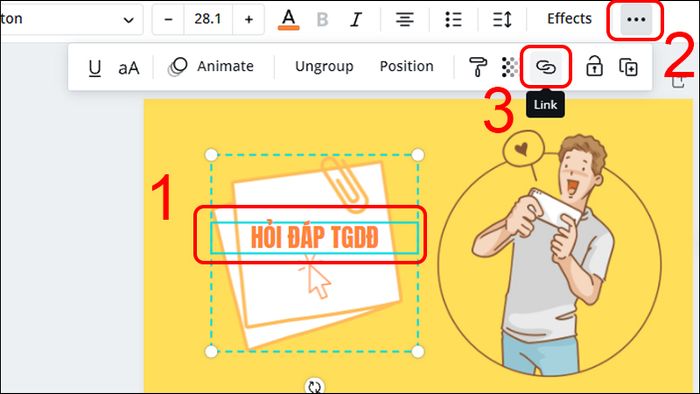Open the text color picker

288,20
